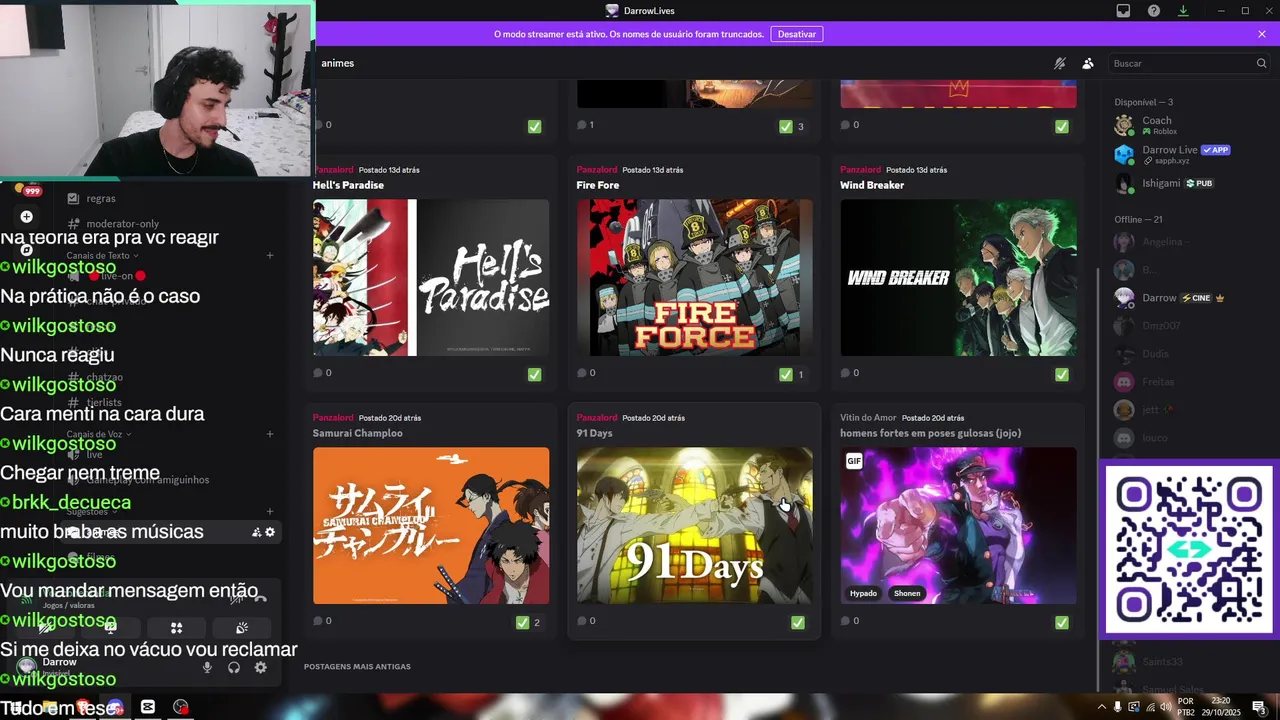
Task: Click the 91 Days post title
Action: coord(595,433)
